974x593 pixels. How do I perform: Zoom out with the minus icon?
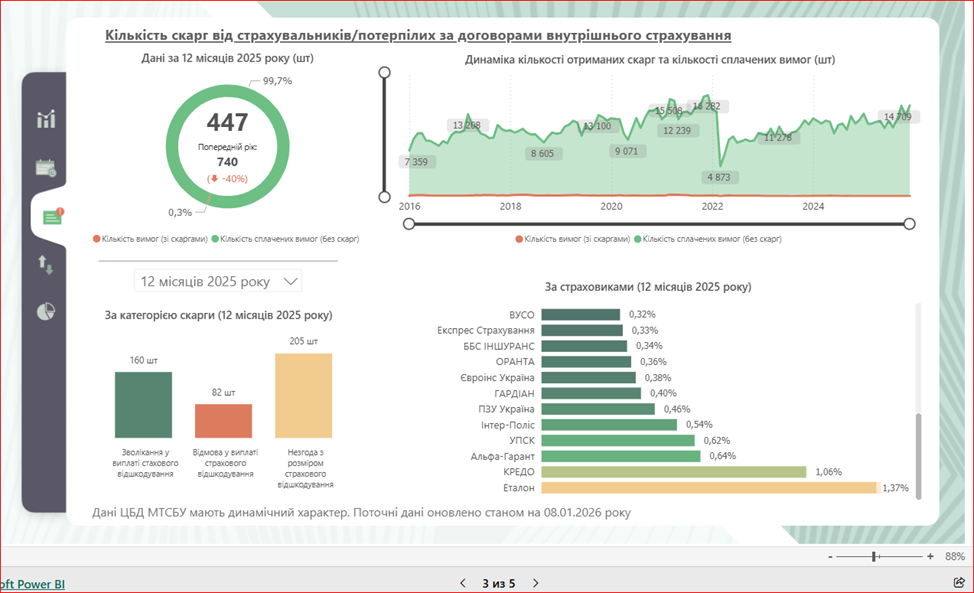[x=830, y=556]
